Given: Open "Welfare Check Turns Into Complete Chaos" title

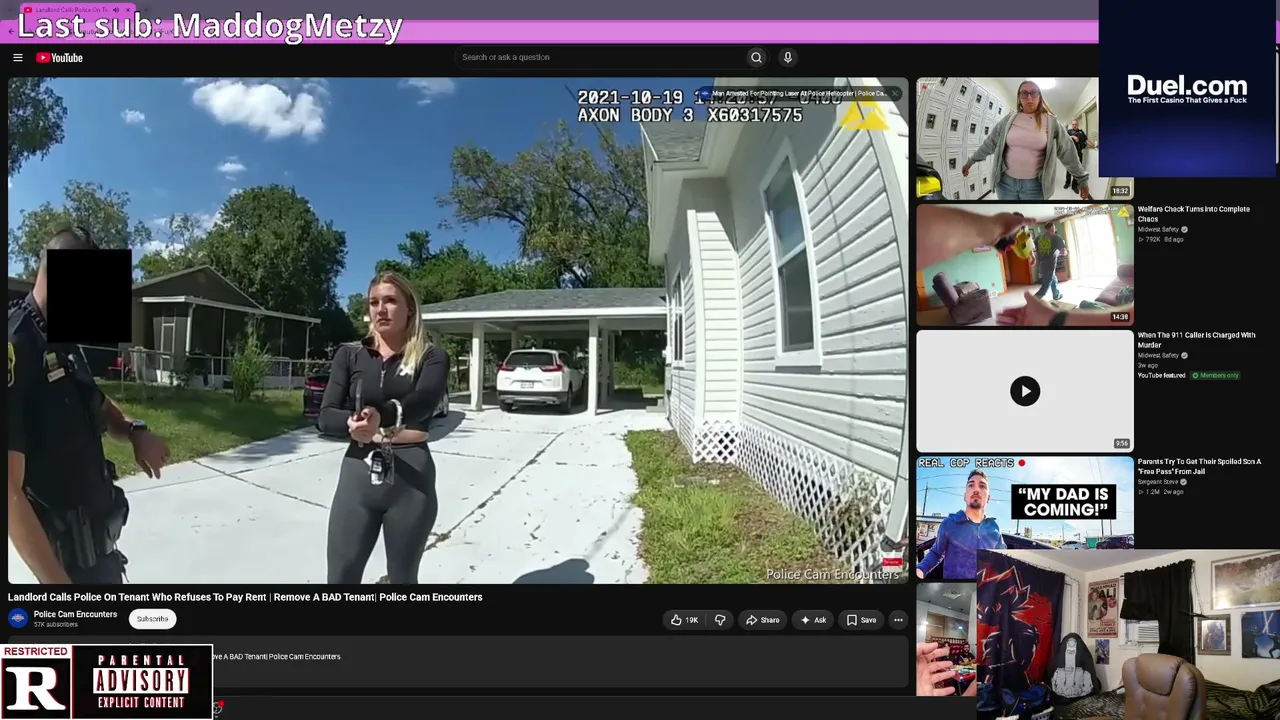Looking at the screenshot, I should click(1193, 214).
